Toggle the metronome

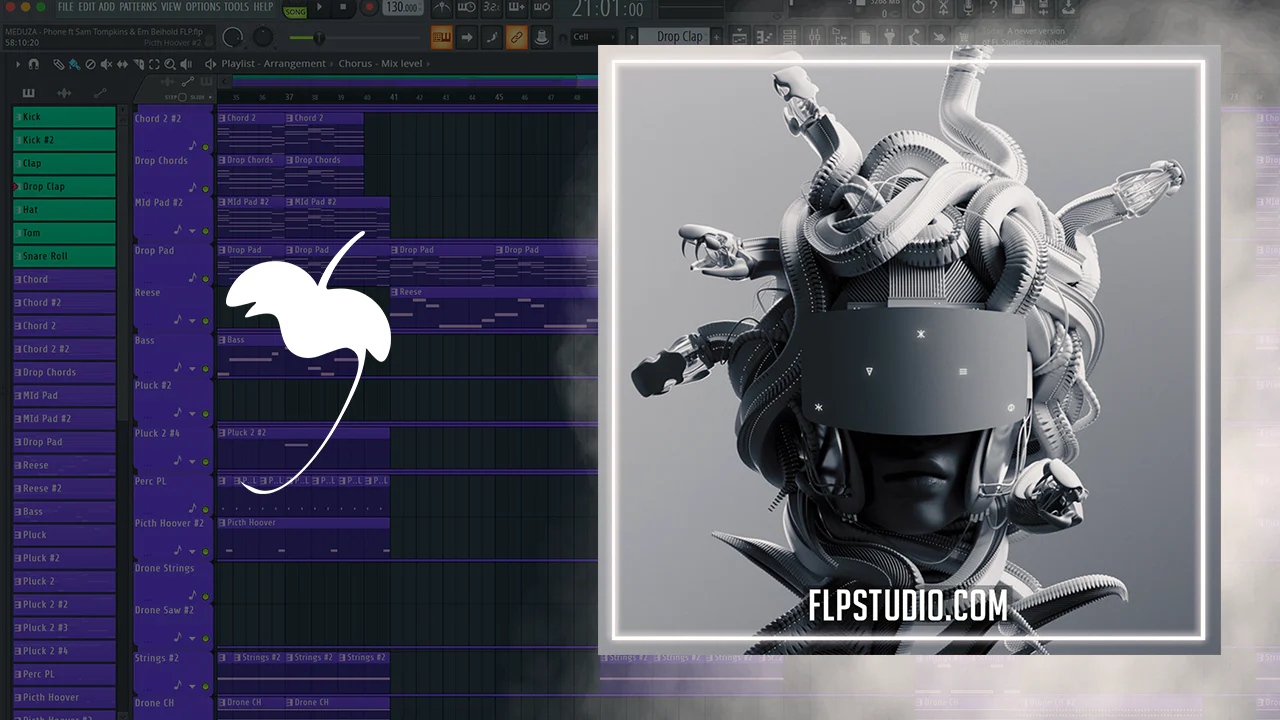pos(441,8)
